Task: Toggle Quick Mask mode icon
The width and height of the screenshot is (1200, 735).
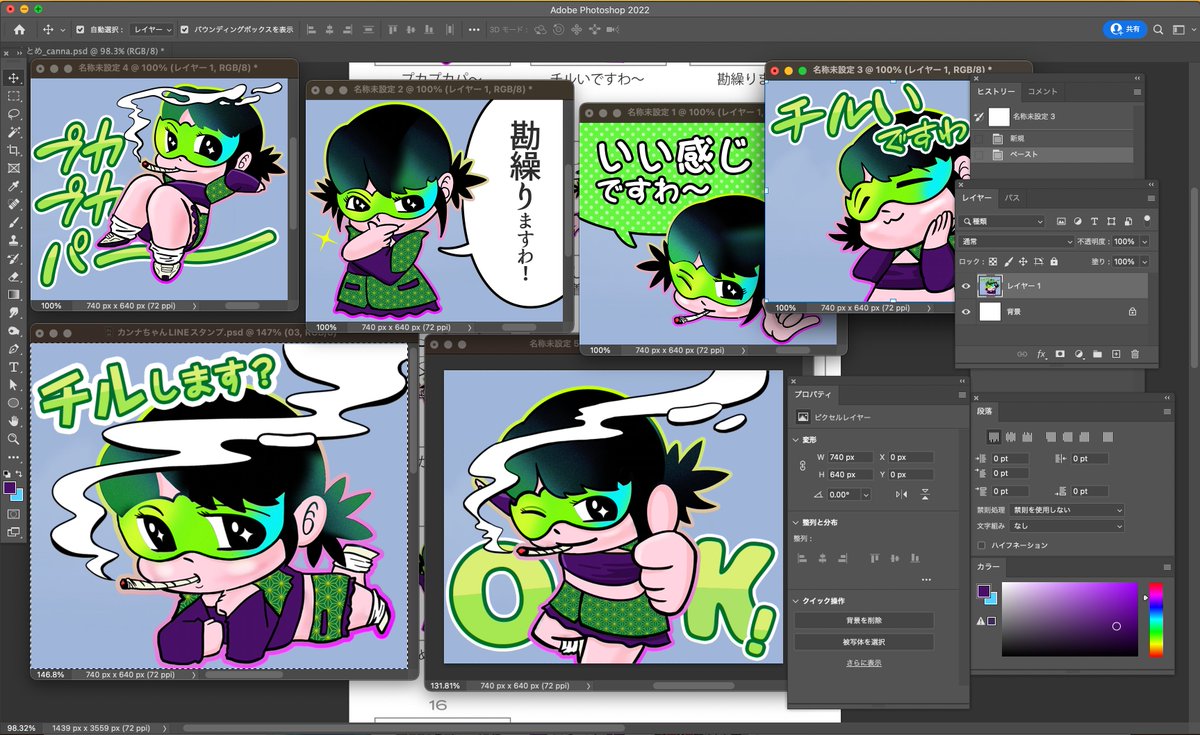Action: 14,514
